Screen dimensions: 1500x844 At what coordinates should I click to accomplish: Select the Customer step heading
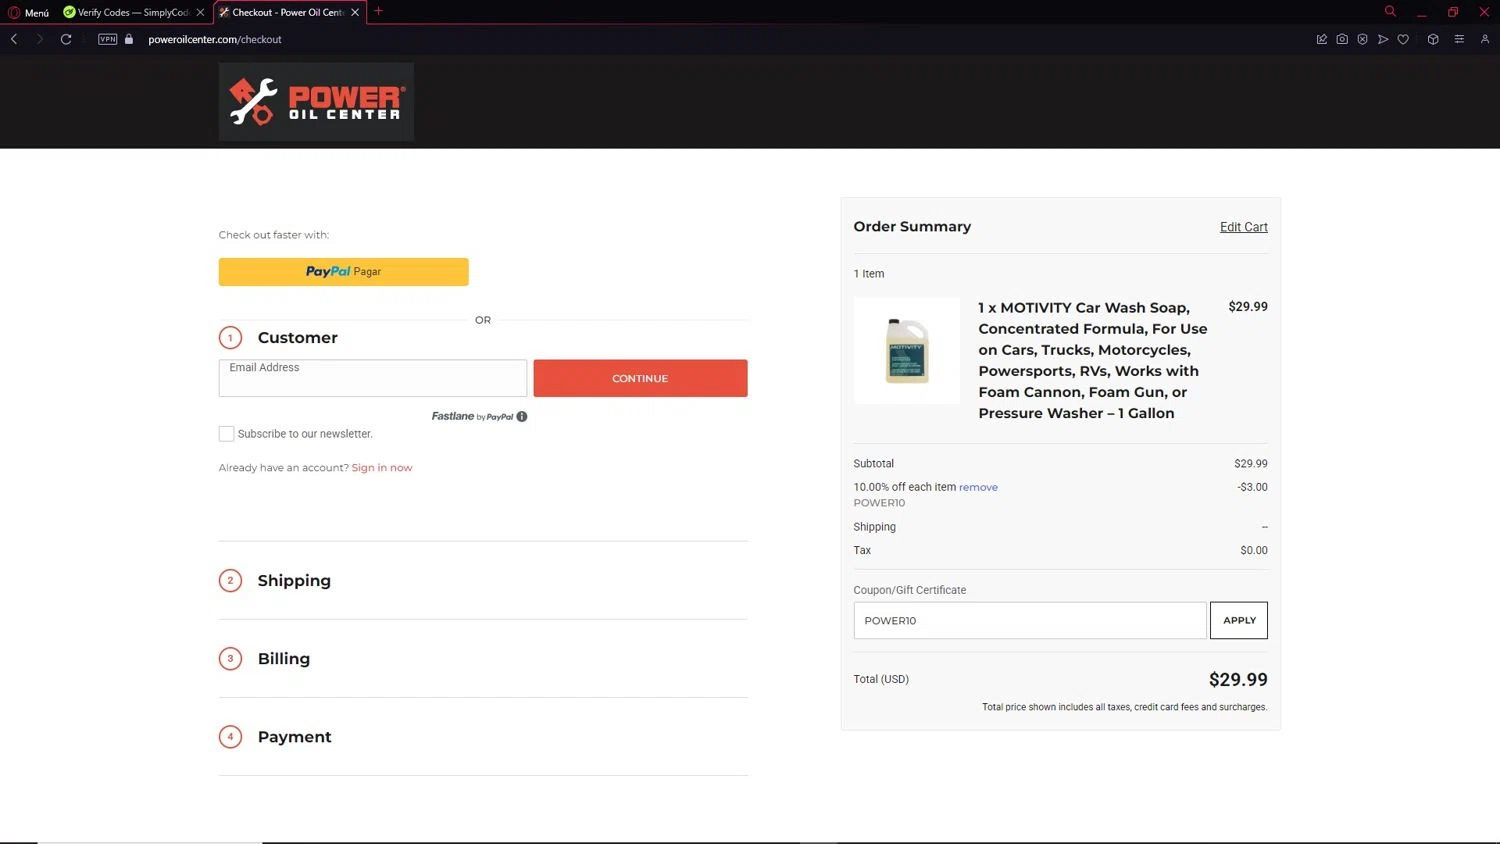tap(297, 338)
